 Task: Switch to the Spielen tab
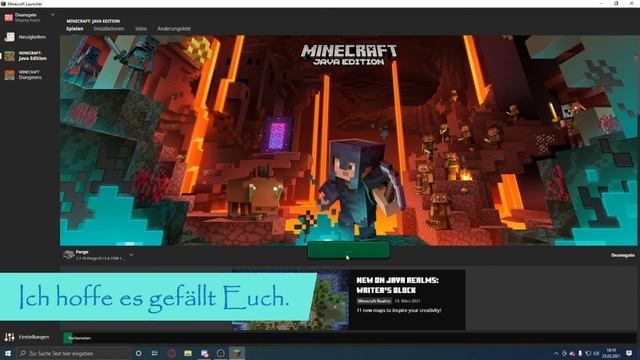click(x=75, y=29)
